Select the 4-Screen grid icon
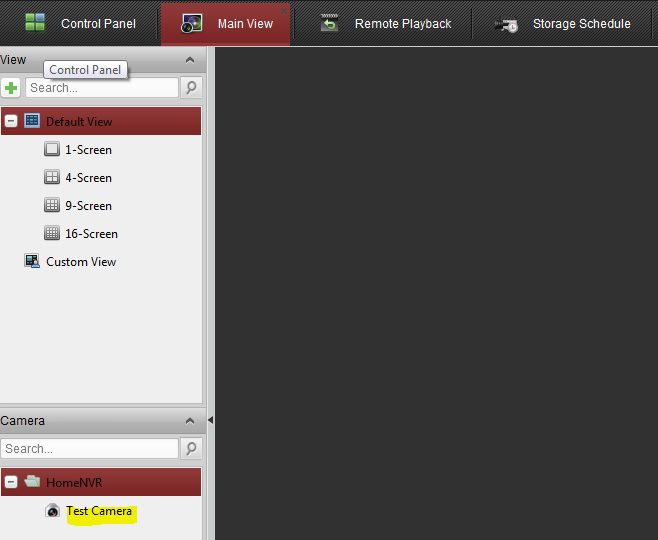 click(x=52, y=178)
